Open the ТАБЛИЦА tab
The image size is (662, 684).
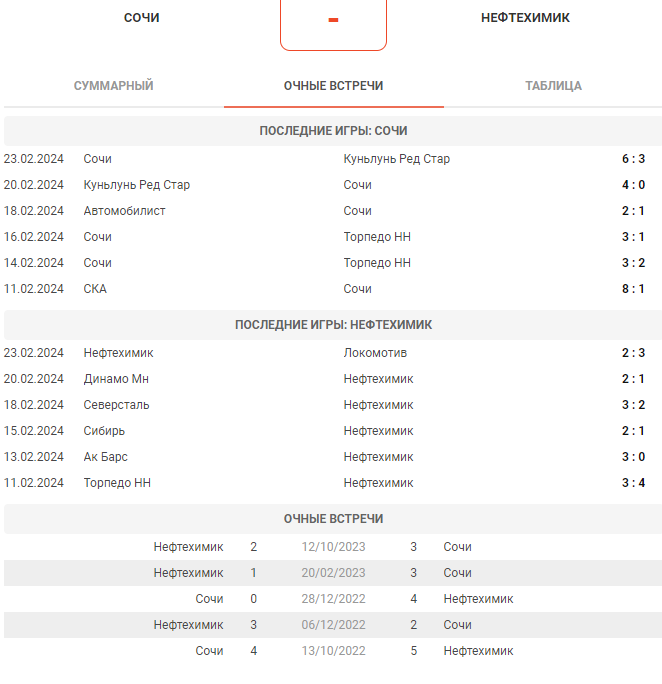pyautogui.click(x=553, y=86)
